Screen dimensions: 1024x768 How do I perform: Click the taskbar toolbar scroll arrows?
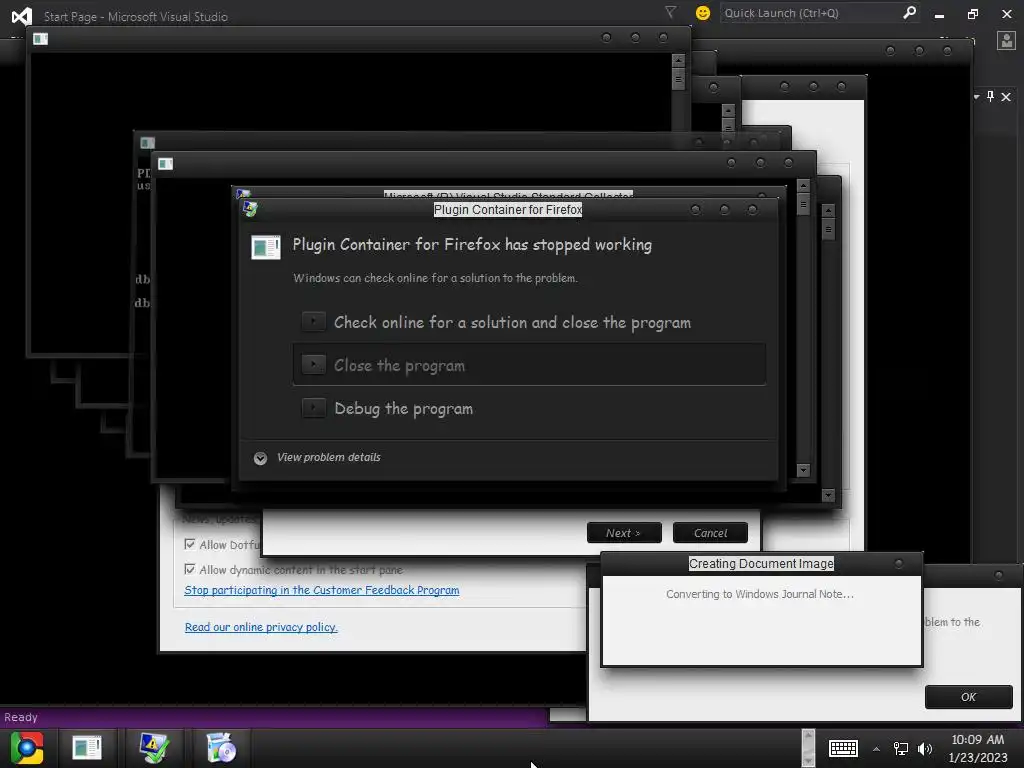[x=808, y=748]
